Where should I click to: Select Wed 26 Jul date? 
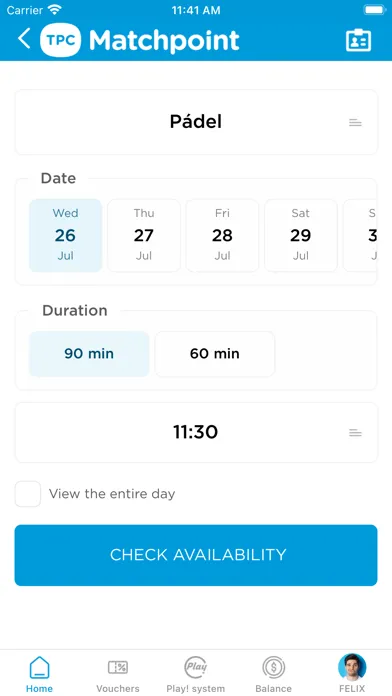tap(65, 235)
